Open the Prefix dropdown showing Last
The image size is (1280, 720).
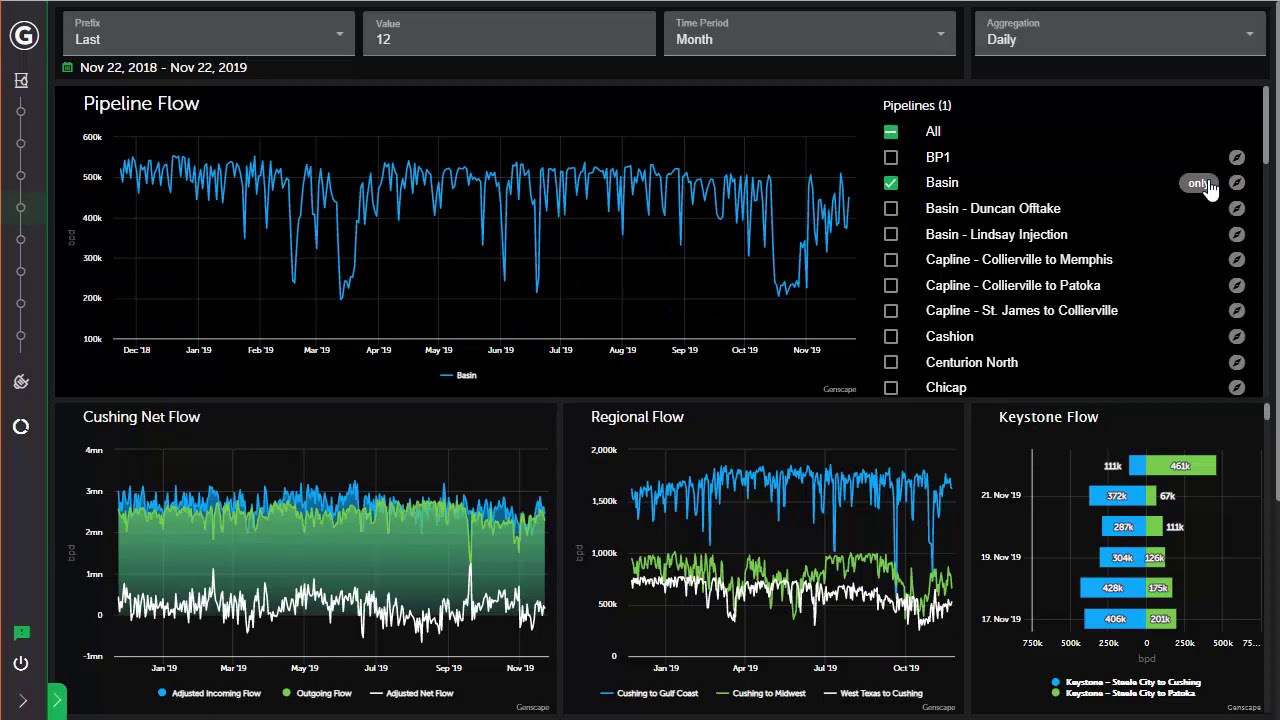point(209,33)
